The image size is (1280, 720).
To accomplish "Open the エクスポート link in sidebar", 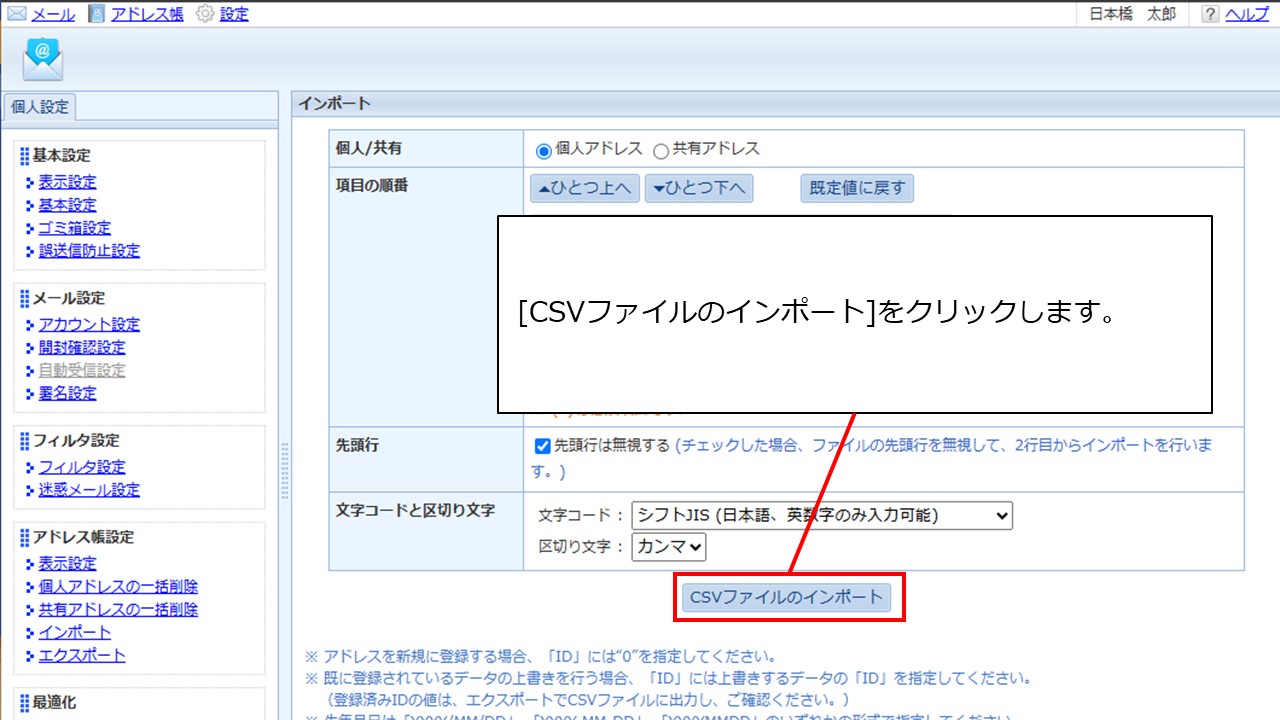I will 82,655.
